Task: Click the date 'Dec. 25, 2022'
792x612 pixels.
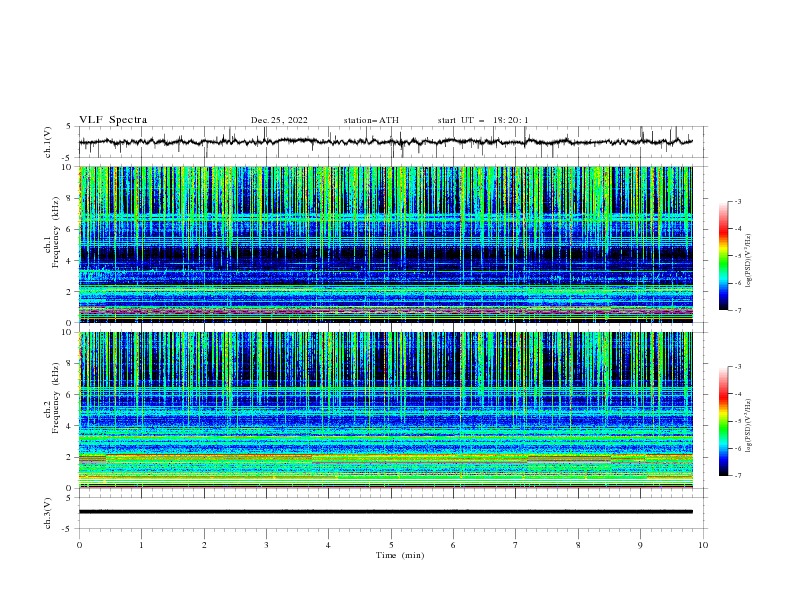Action: 279,120
